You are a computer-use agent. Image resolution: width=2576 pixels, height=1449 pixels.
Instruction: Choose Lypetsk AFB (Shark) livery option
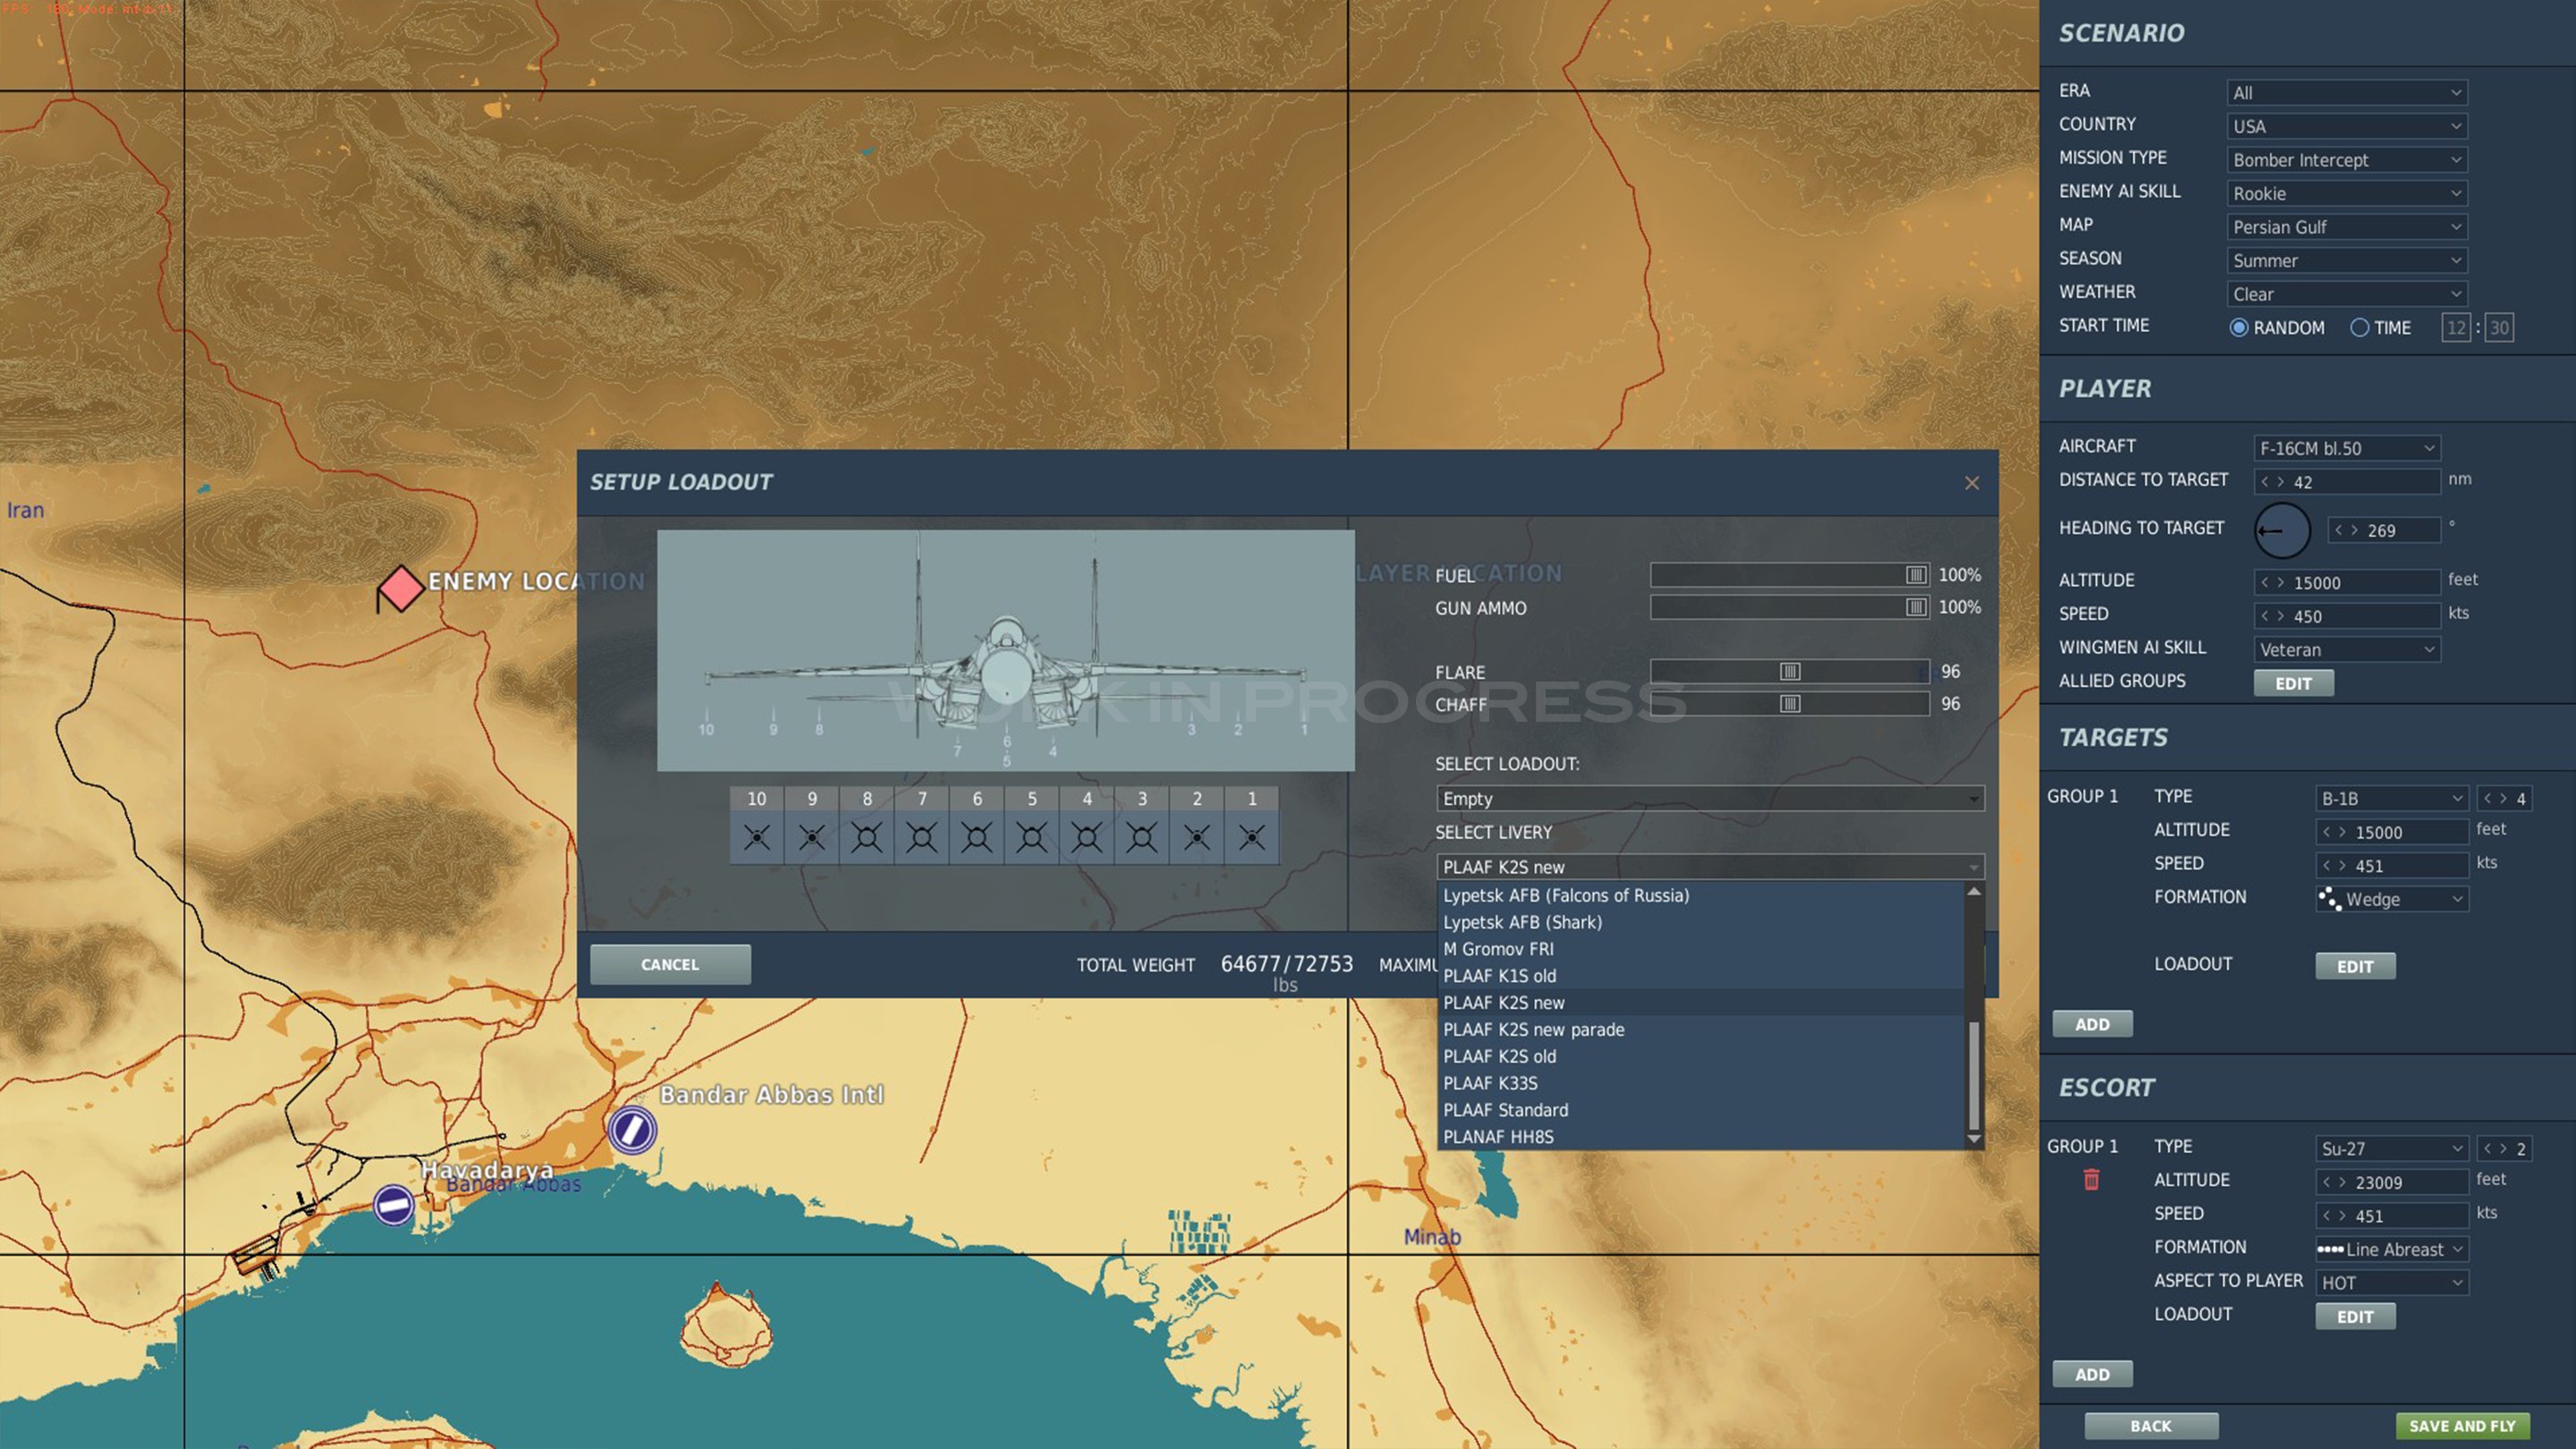pyautogui.click(x=1522, y=922)
